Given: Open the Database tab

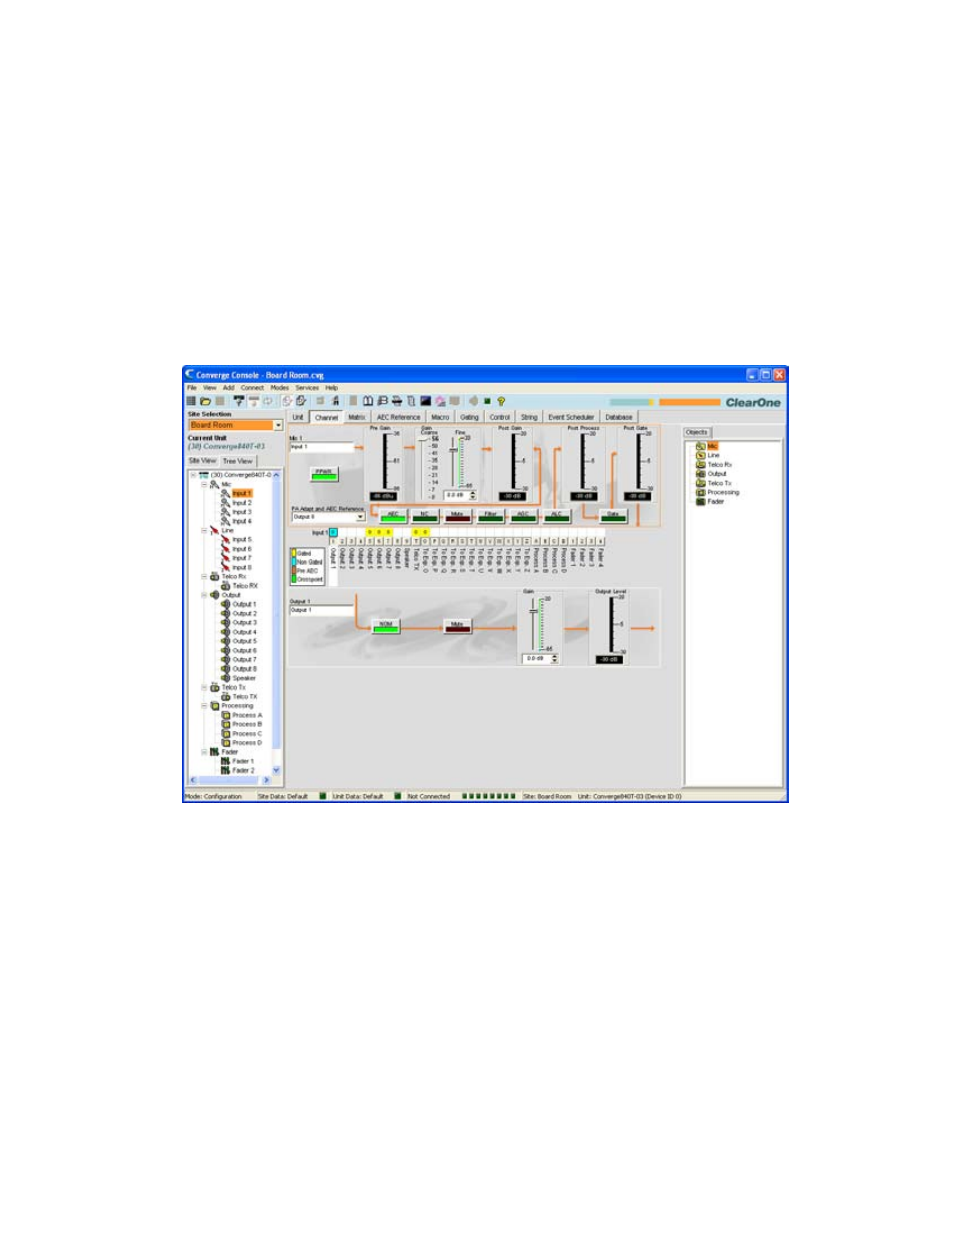Looking at the screenshot, I should 619,417.
